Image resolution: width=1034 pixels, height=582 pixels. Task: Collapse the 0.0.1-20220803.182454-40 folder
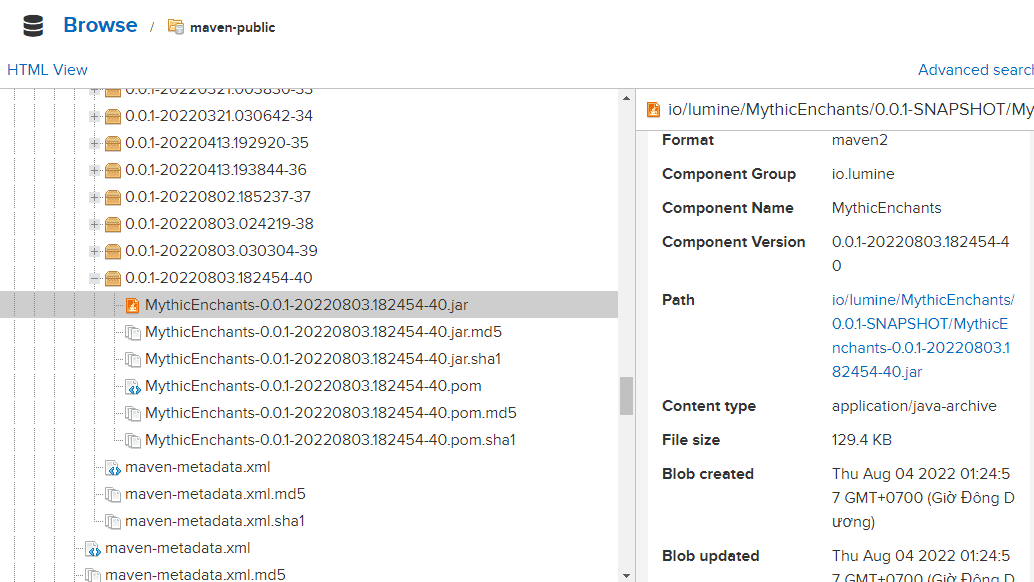(95, 278)
